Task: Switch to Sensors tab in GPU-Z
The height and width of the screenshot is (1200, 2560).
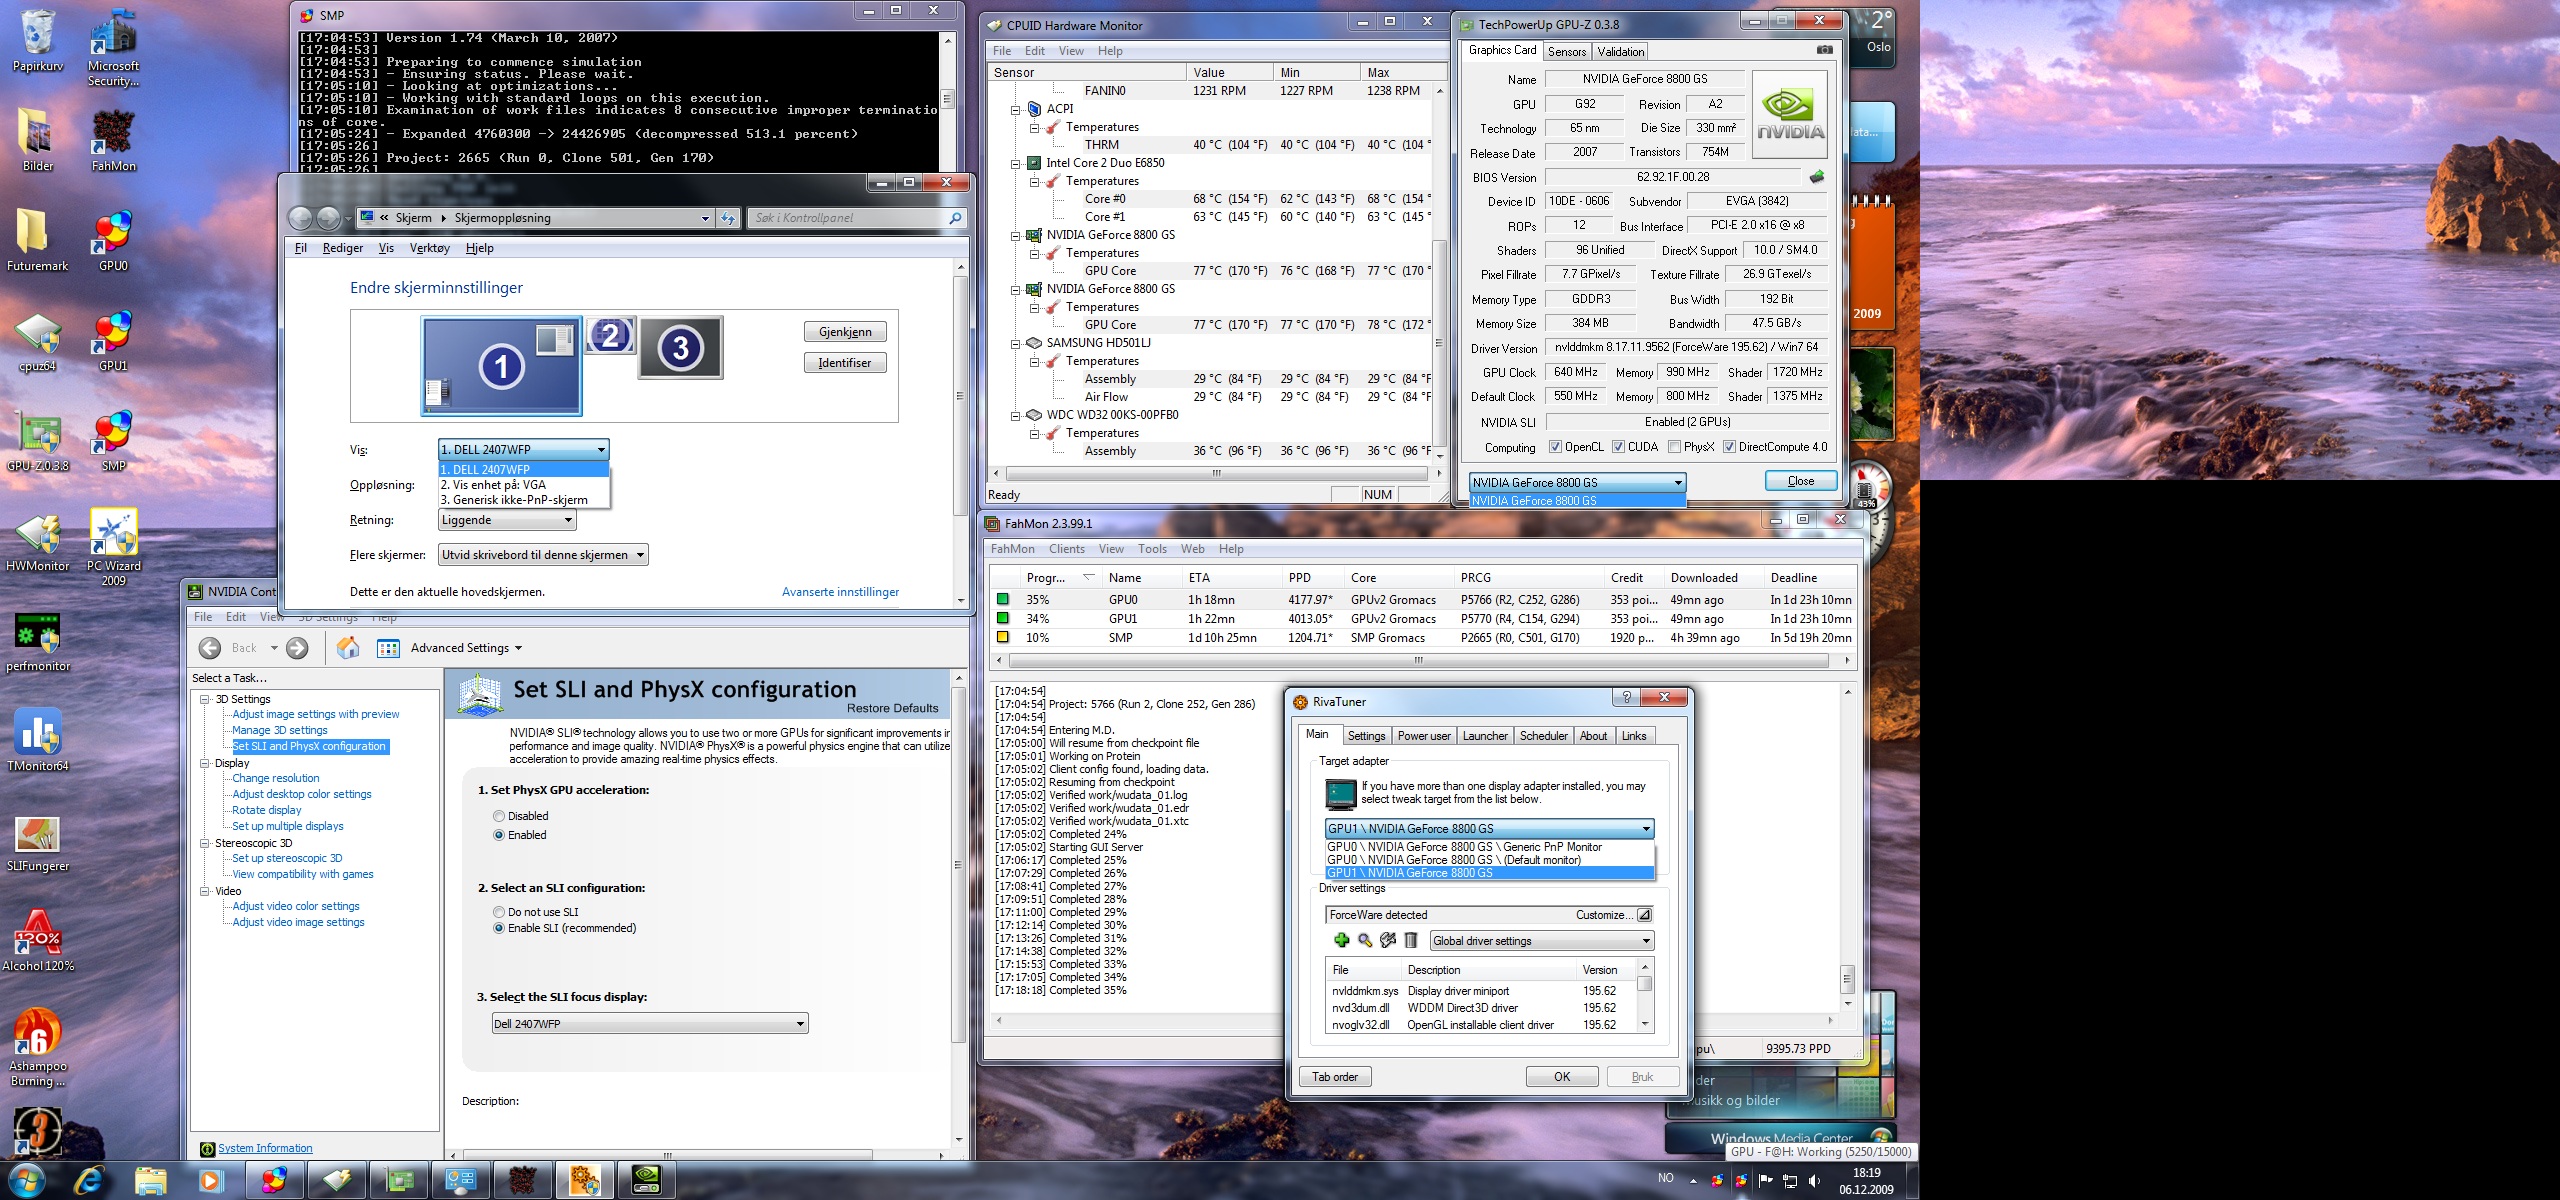Action: pos(1566,52)
